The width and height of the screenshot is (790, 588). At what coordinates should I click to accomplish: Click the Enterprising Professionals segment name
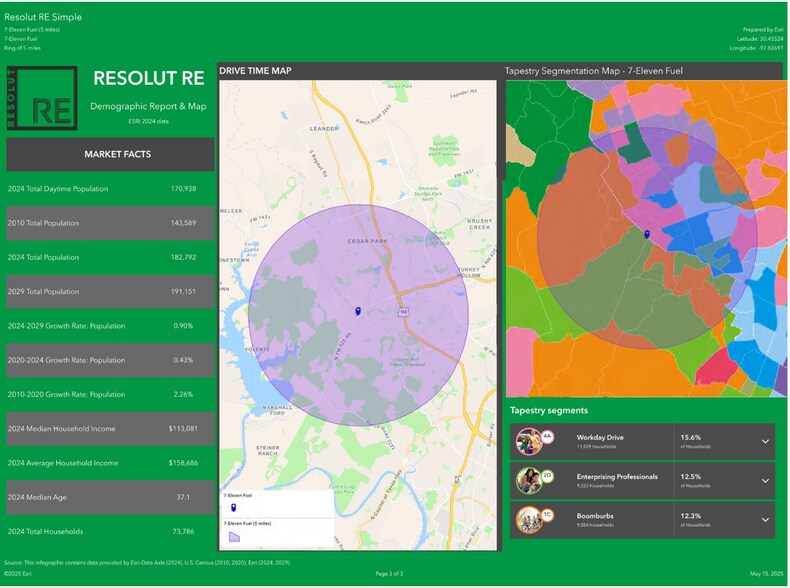click(617, 477)
